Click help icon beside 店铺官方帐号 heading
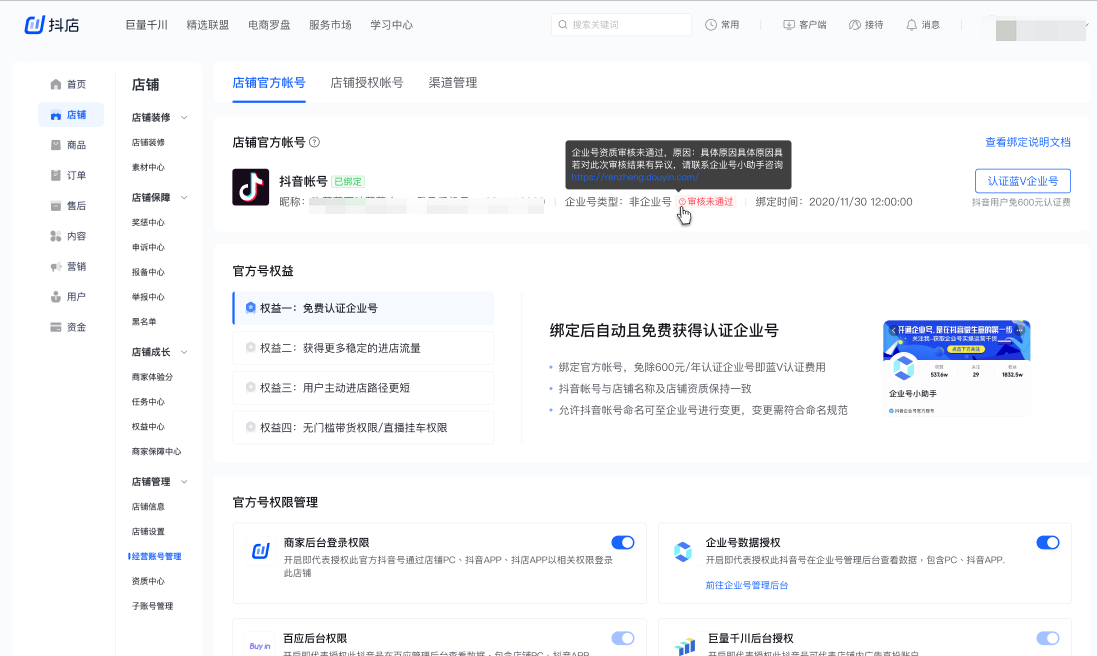 [x=314, y=143]
